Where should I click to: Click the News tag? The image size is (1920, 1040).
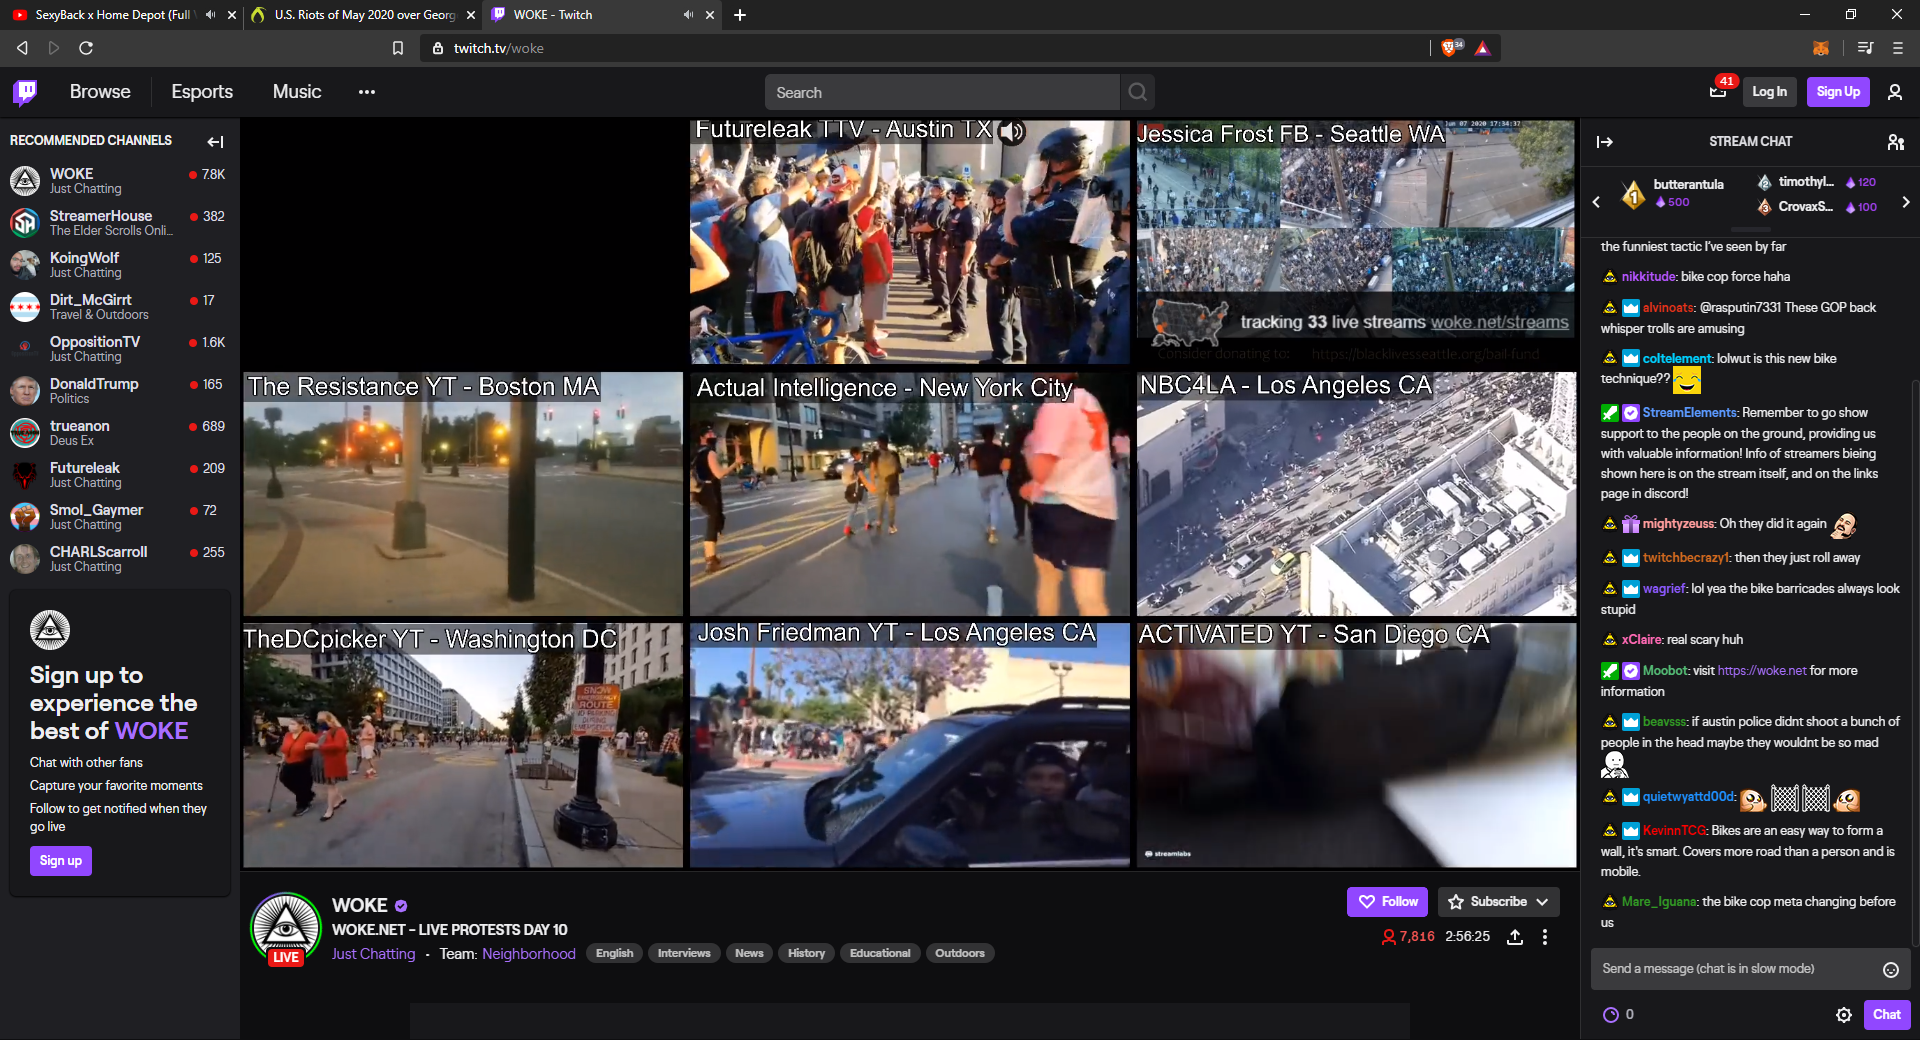(x=749, y=954)
